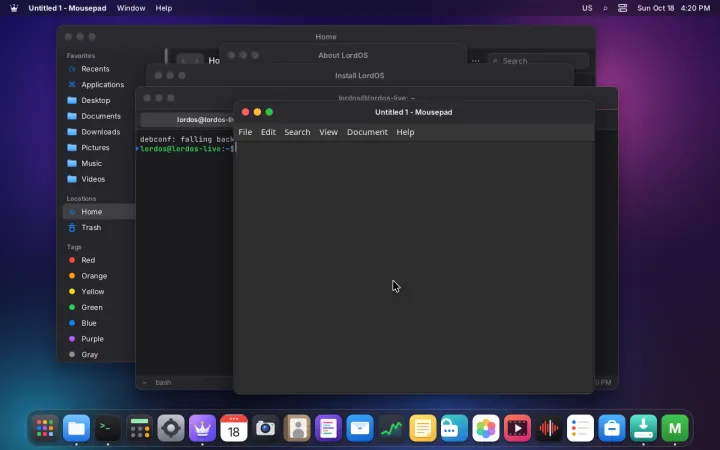This screenshot has width=720, height=450.
Task: Maximize Mousepad with the green button
Action: click(x=269, y=112)
